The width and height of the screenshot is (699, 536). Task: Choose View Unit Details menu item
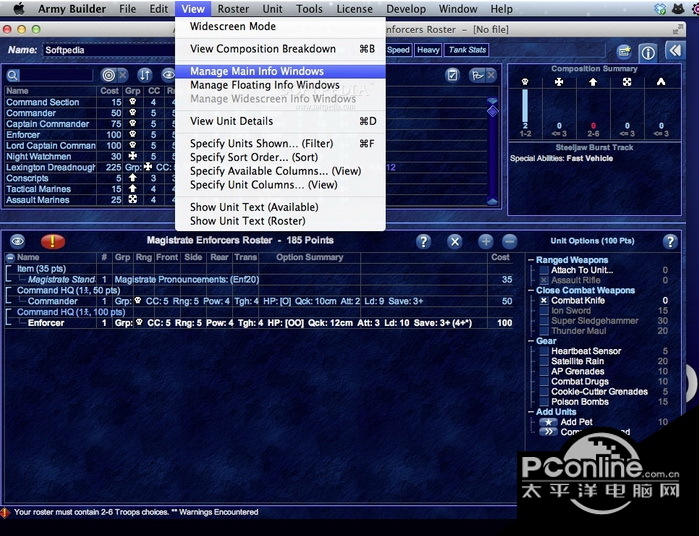[x=280, y=121]
